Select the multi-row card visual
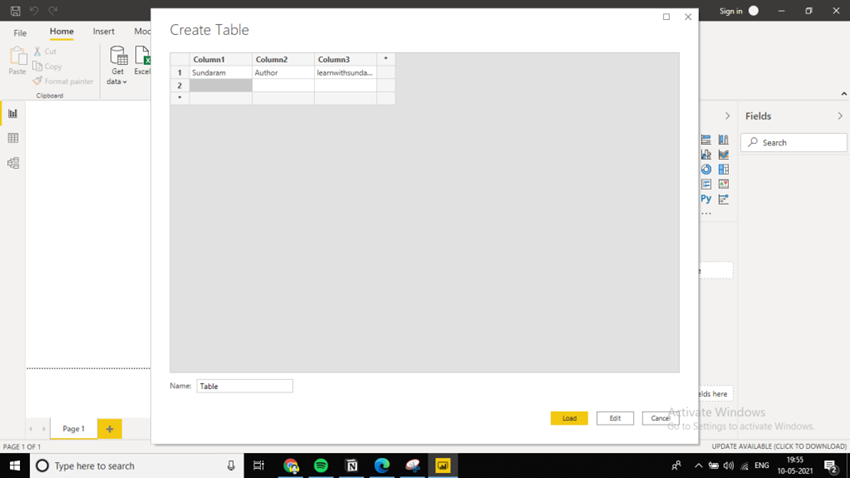Image resolution: width=850 pixels, height=478 pixels. coord(706,184)
